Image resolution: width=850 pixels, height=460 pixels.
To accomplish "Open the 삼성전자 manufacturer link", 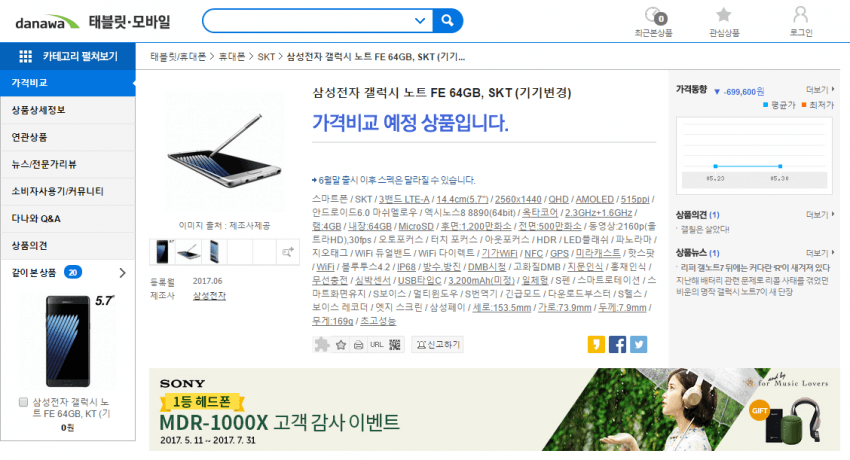I will click(x=209, y=296).
